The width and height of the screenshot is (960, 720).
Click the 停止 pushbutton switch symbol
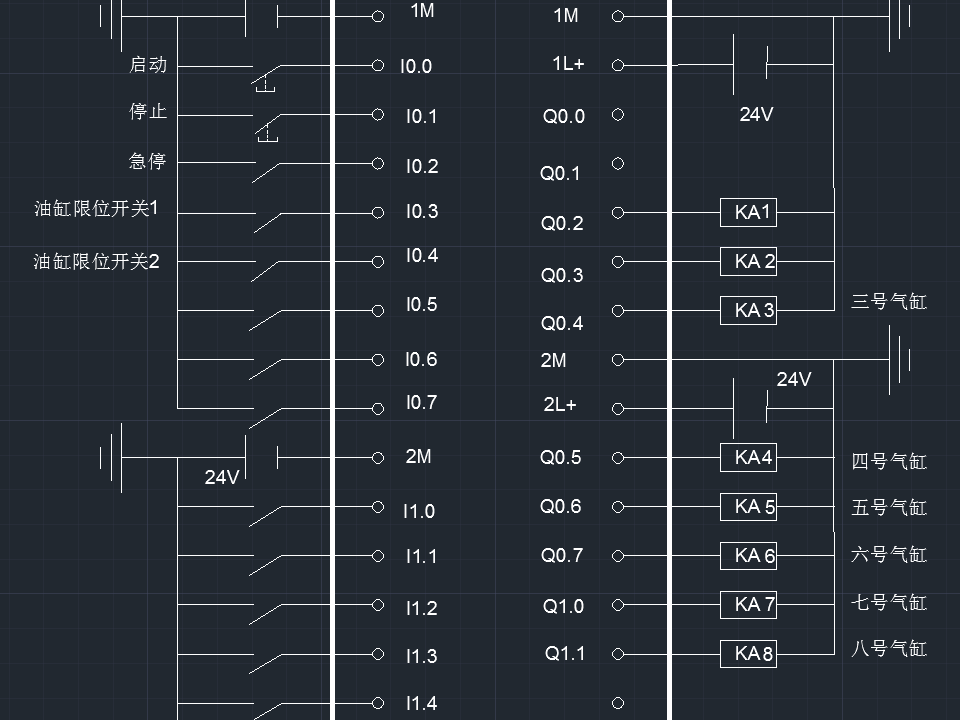266,127
